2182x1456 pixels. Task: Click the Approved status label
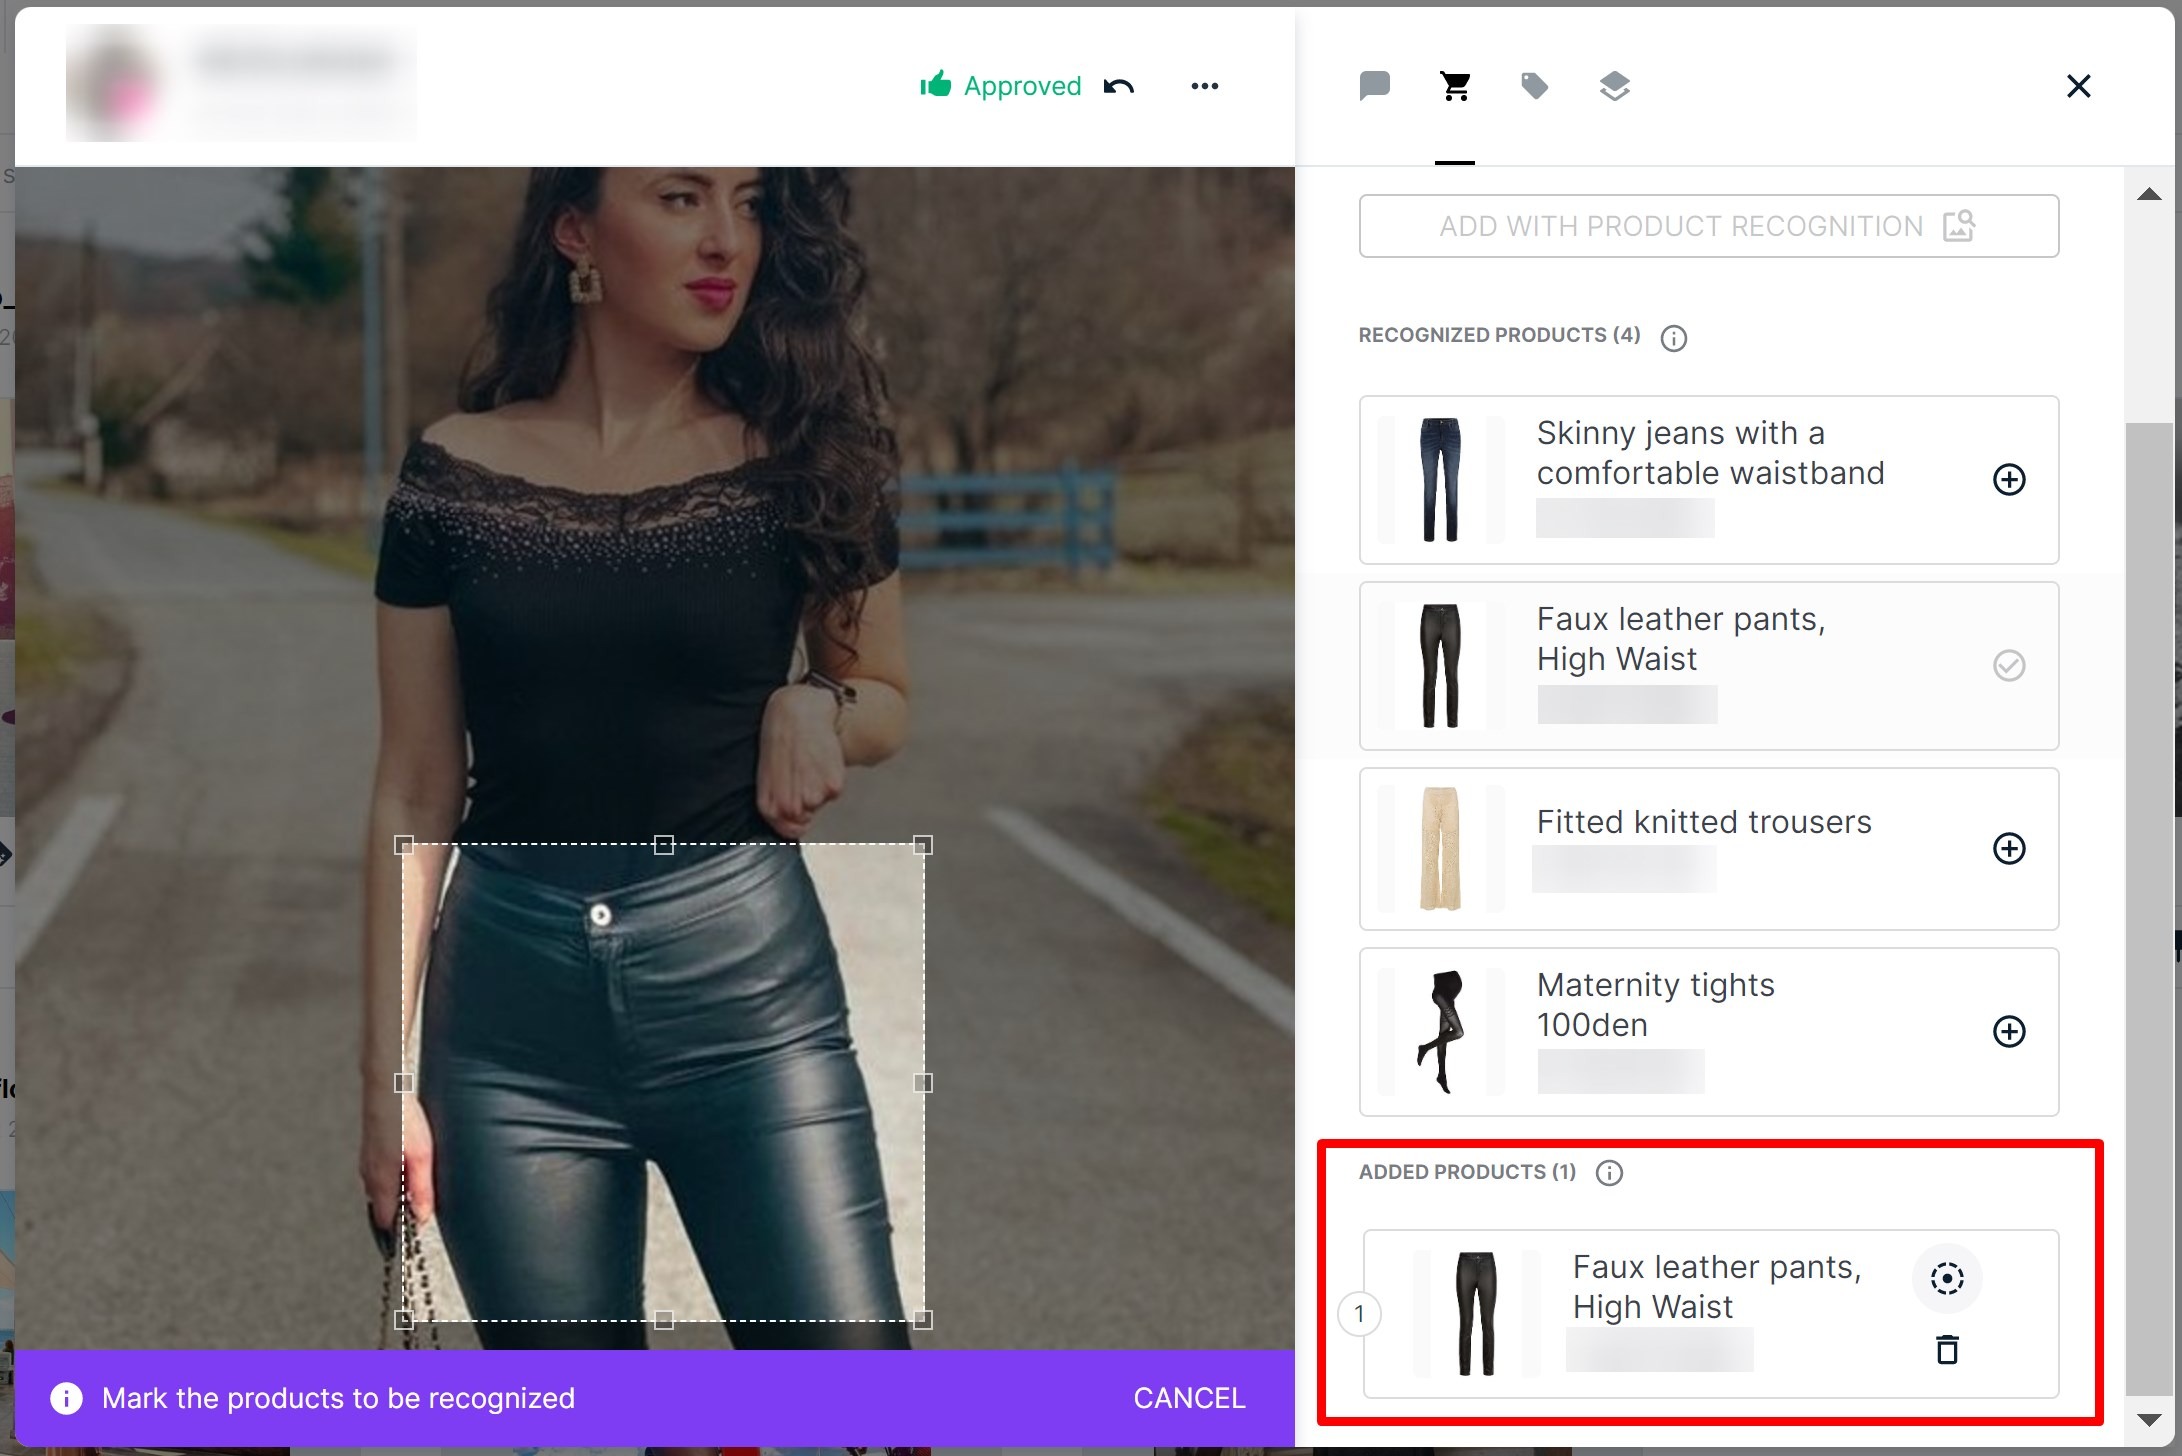tap(1021, 86)
